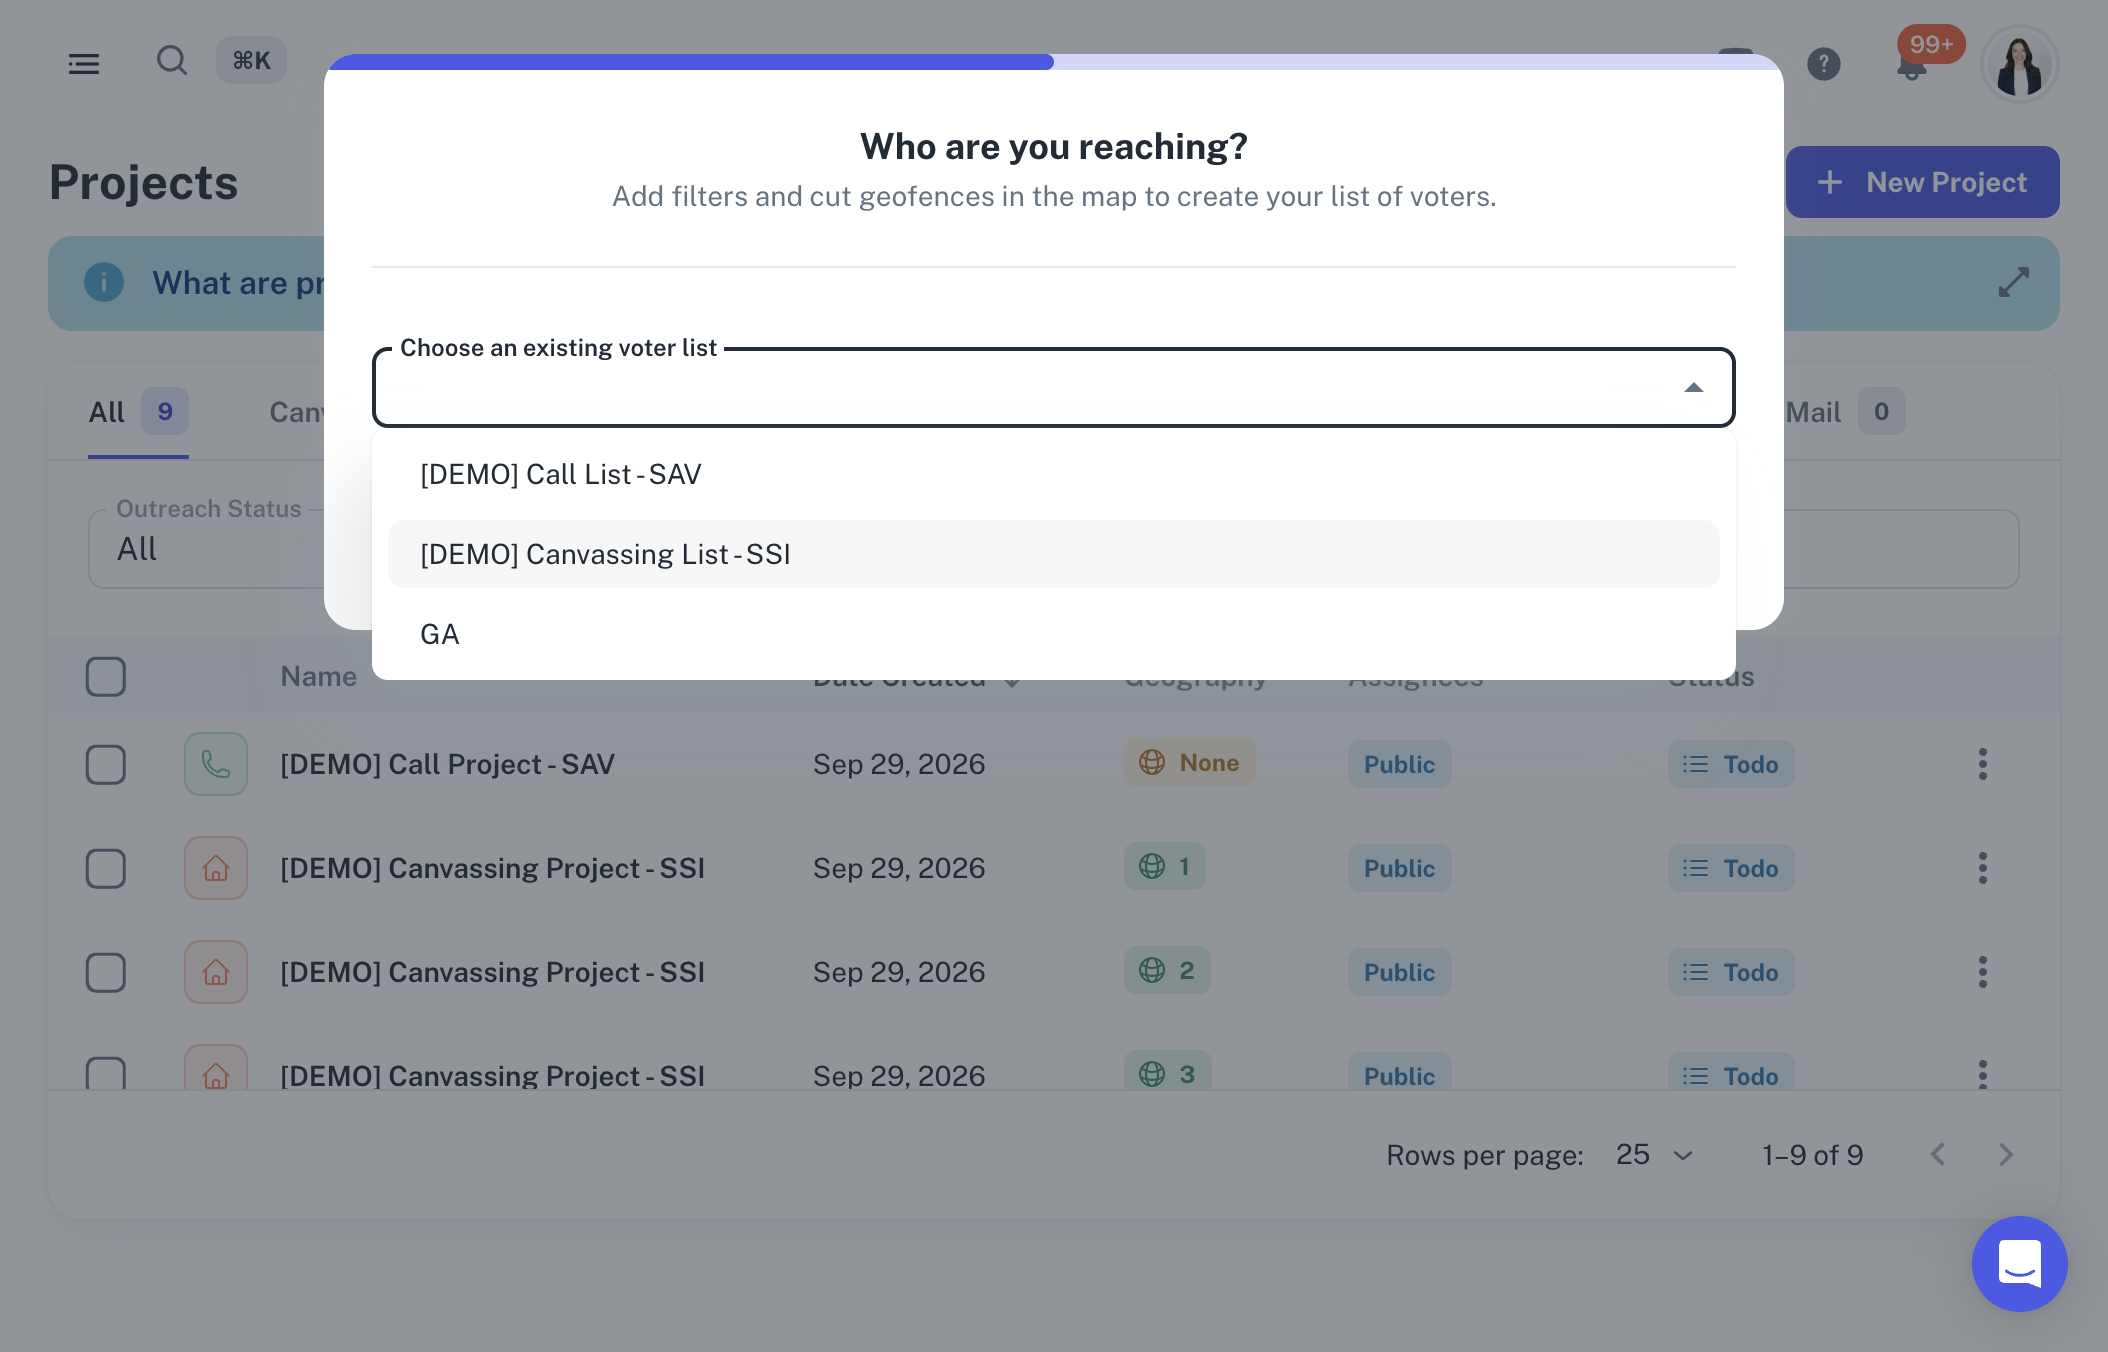Click Public badge of Canvassing Project geography 1
The height and width of the screenshot is (1352, 2108).
pyautogui.click(x=1399, y=869)
